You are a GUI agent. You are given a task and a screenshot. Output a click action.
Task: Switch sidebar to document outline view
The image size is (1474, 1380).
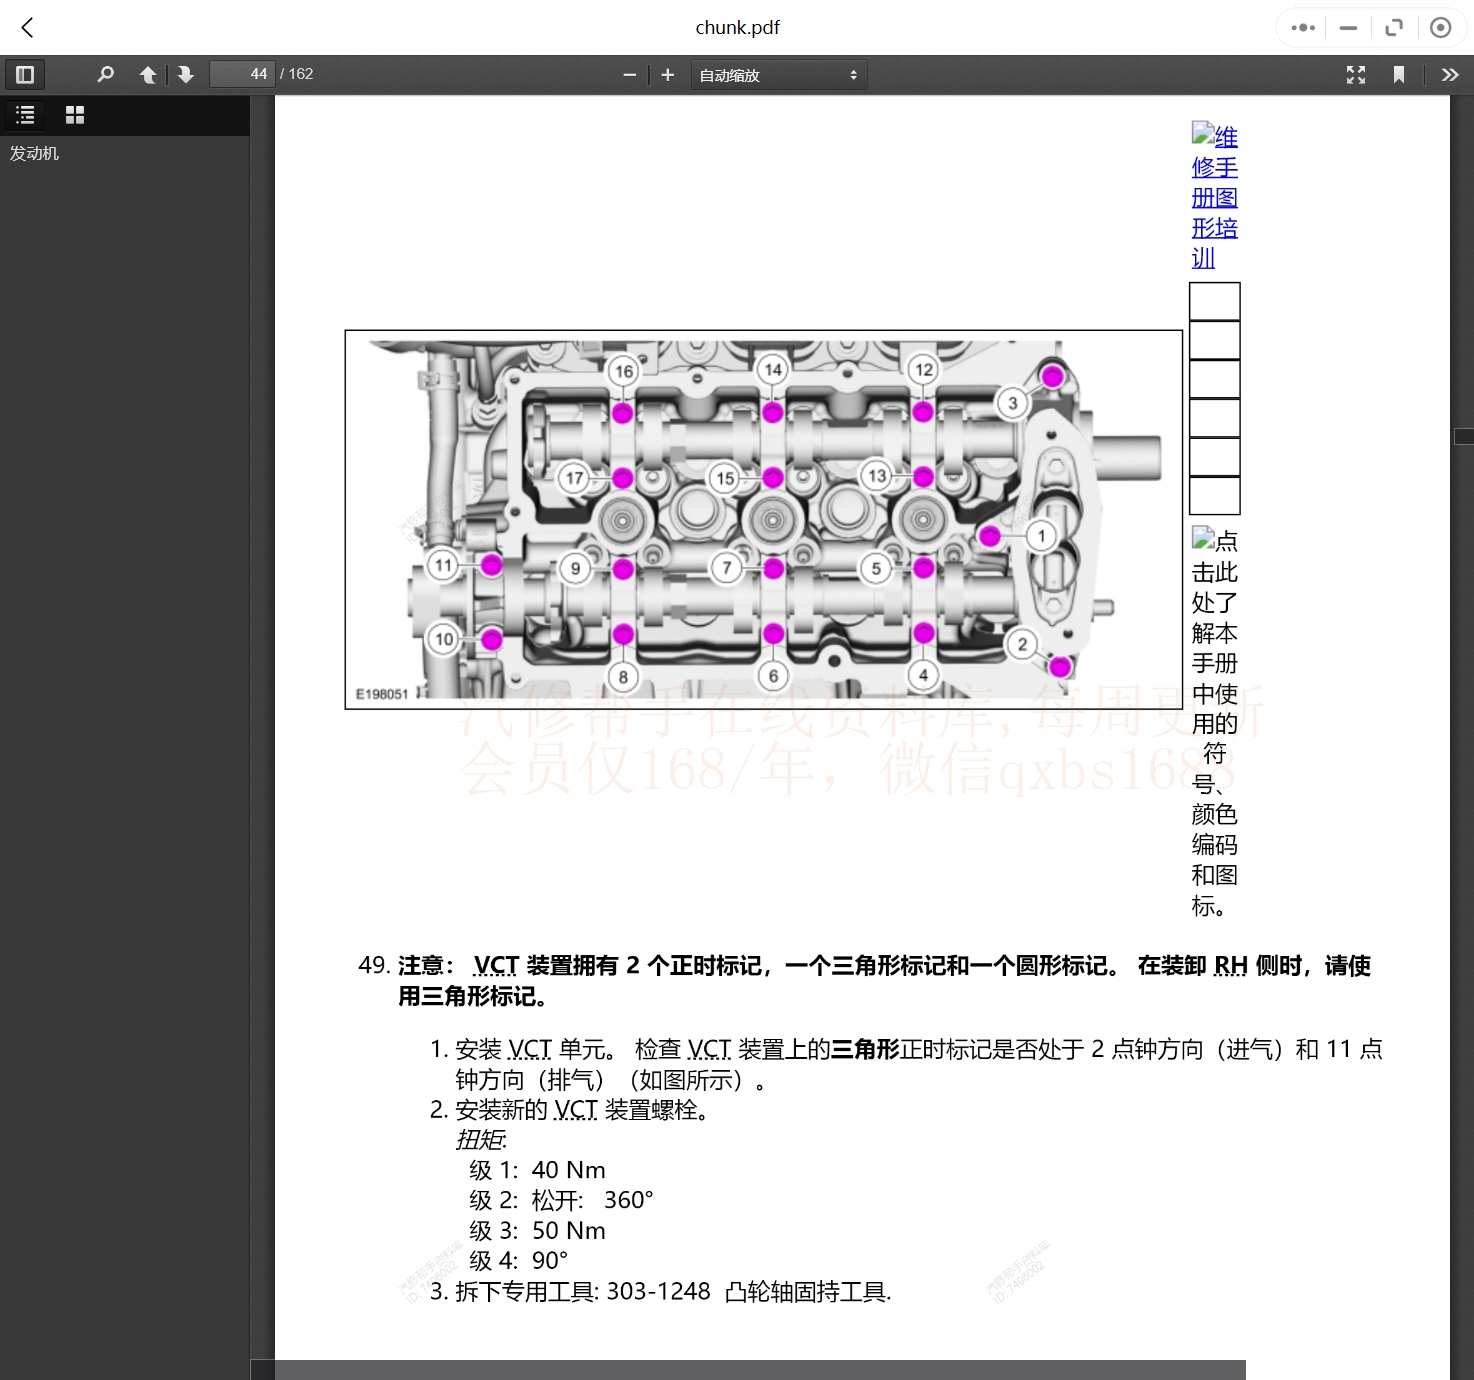pyautogui.click(x=25, y=114)
